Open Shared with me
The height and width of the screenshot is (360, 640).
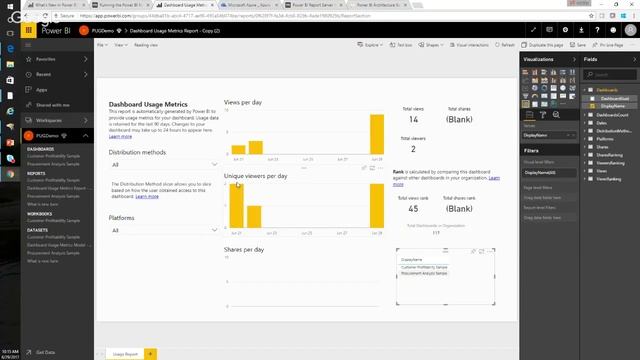click(x=52, y=105)
